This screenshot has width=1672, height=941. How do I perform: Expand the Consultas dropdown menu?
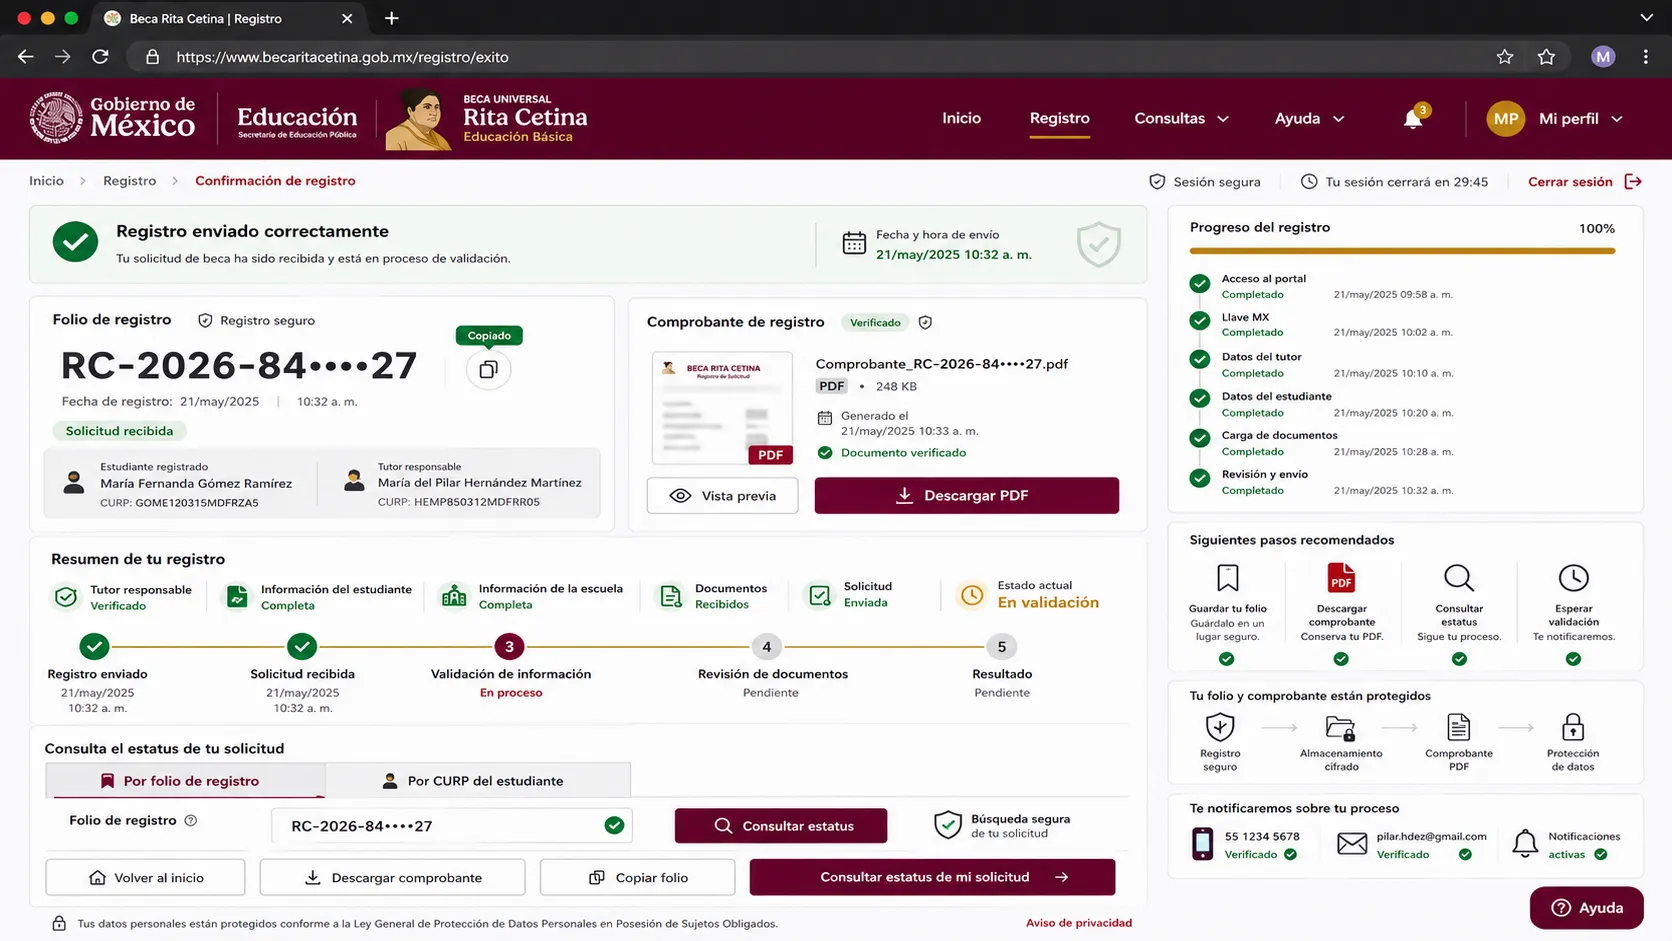pyautogui.click(x=1181, y=119)
